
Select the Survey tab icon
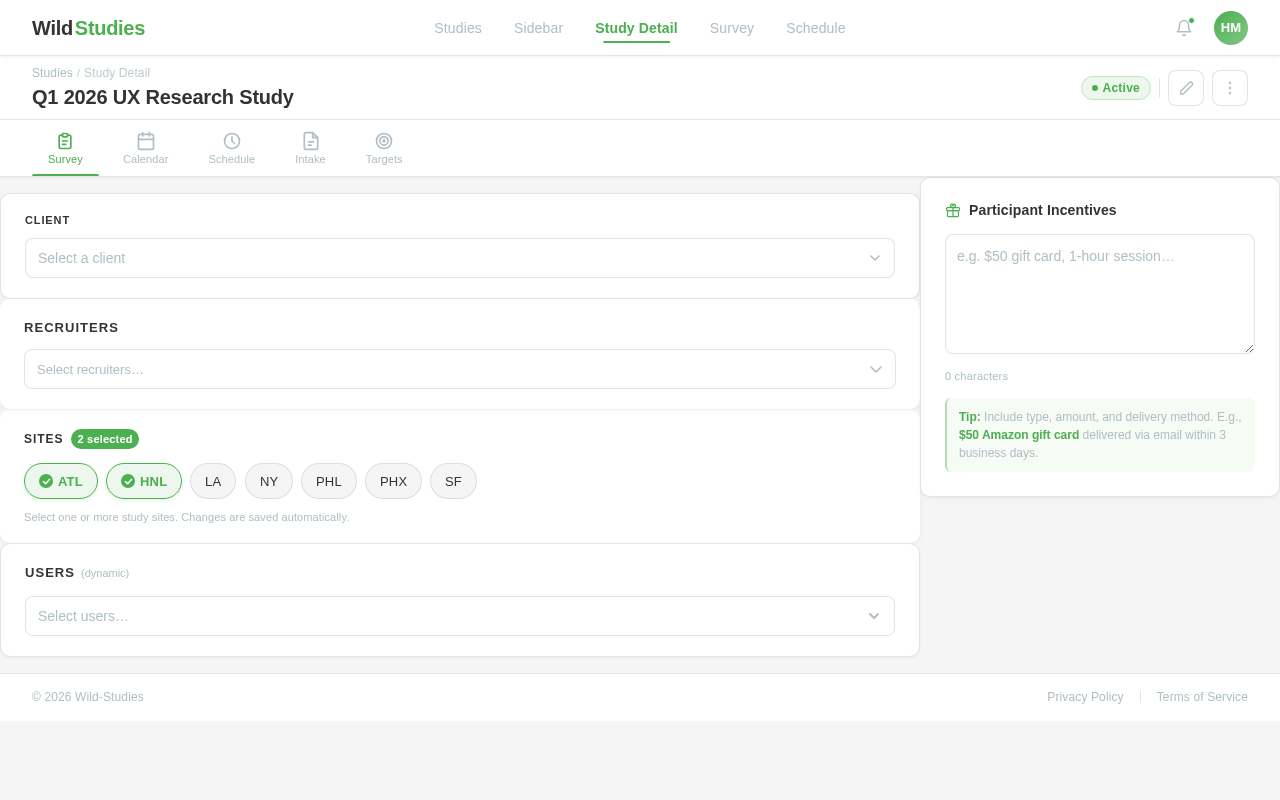pyautogui.click(x=65, y=141)
